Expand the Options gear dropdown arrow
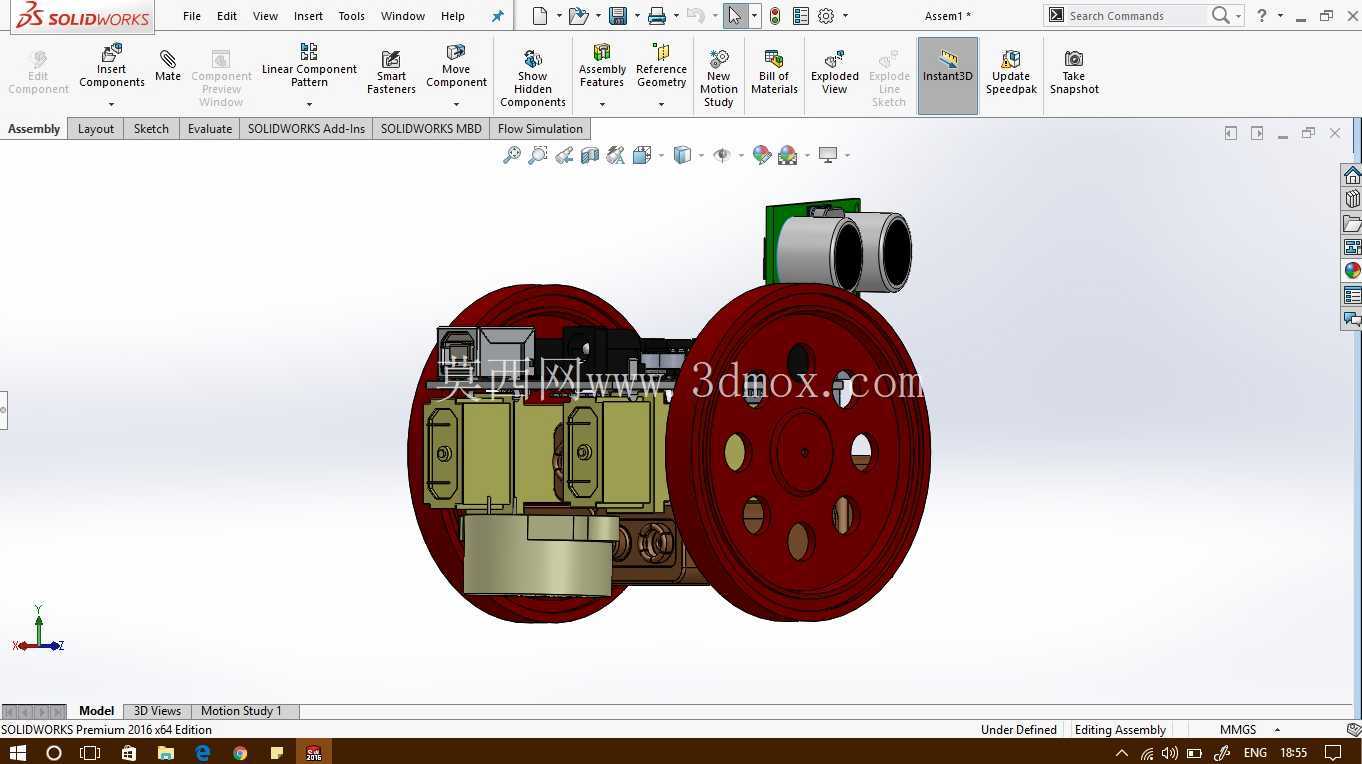The width and height of the screenshot is (1362, 764). pos(845,16)
